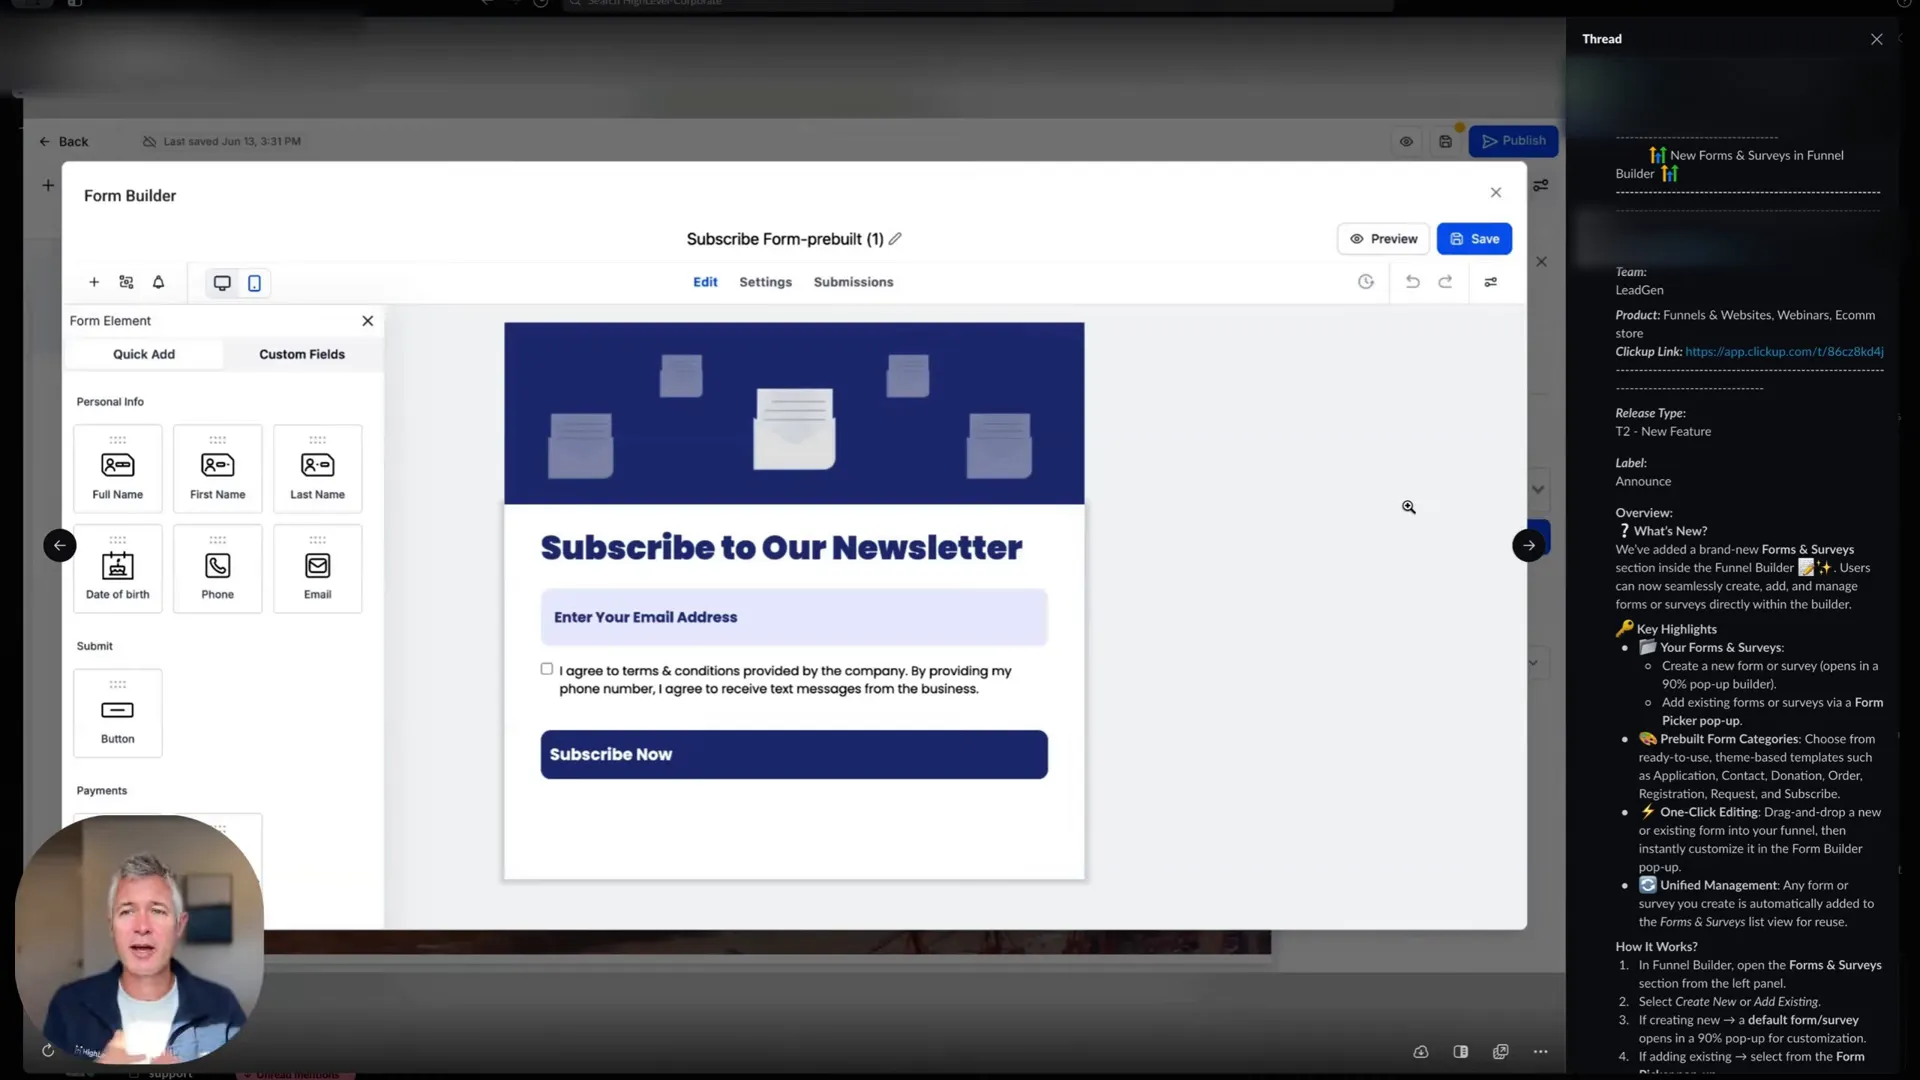Click the Preview button
Screen dimensions: 1920x1080
(1384, 239)
